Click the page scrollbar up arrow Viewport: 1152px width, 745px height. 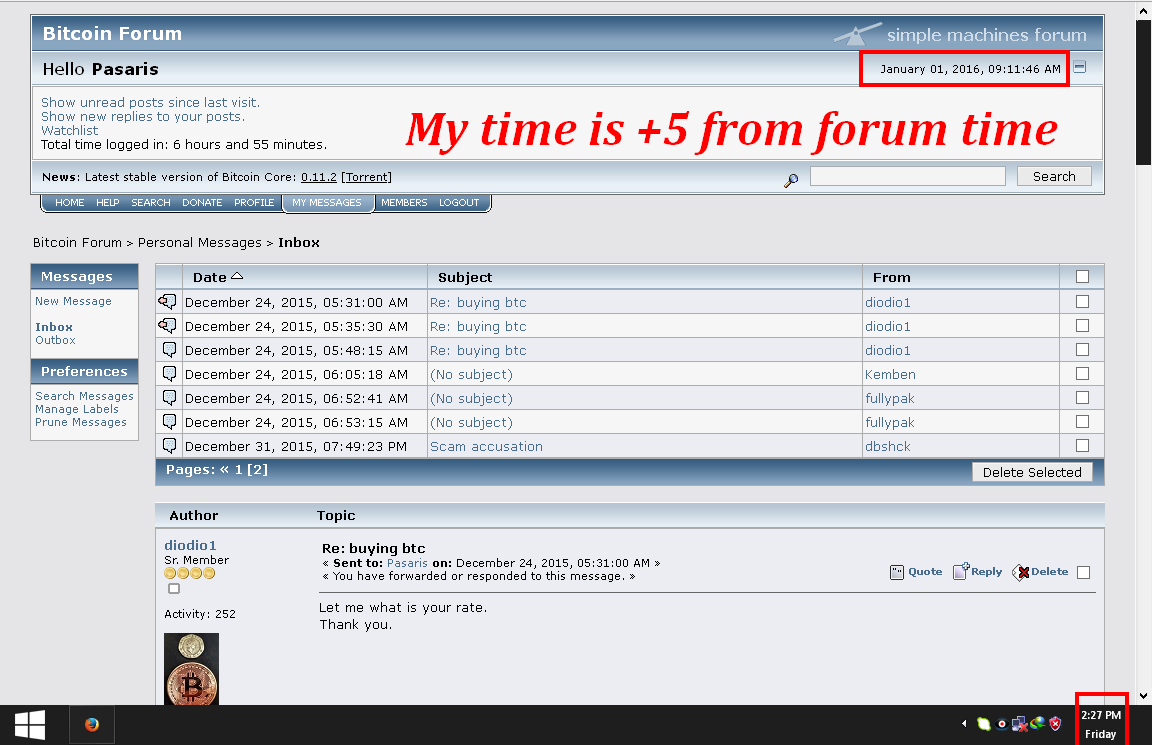coord(1143,11)
